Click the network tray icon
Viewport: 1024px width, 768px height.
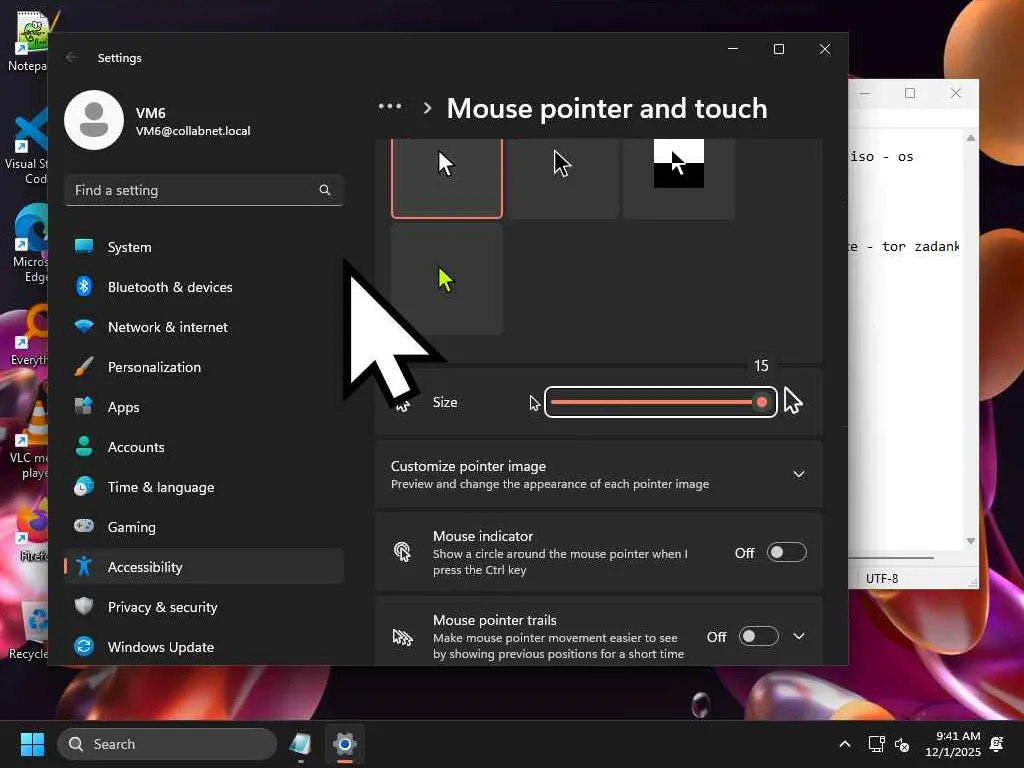point(876,744)
